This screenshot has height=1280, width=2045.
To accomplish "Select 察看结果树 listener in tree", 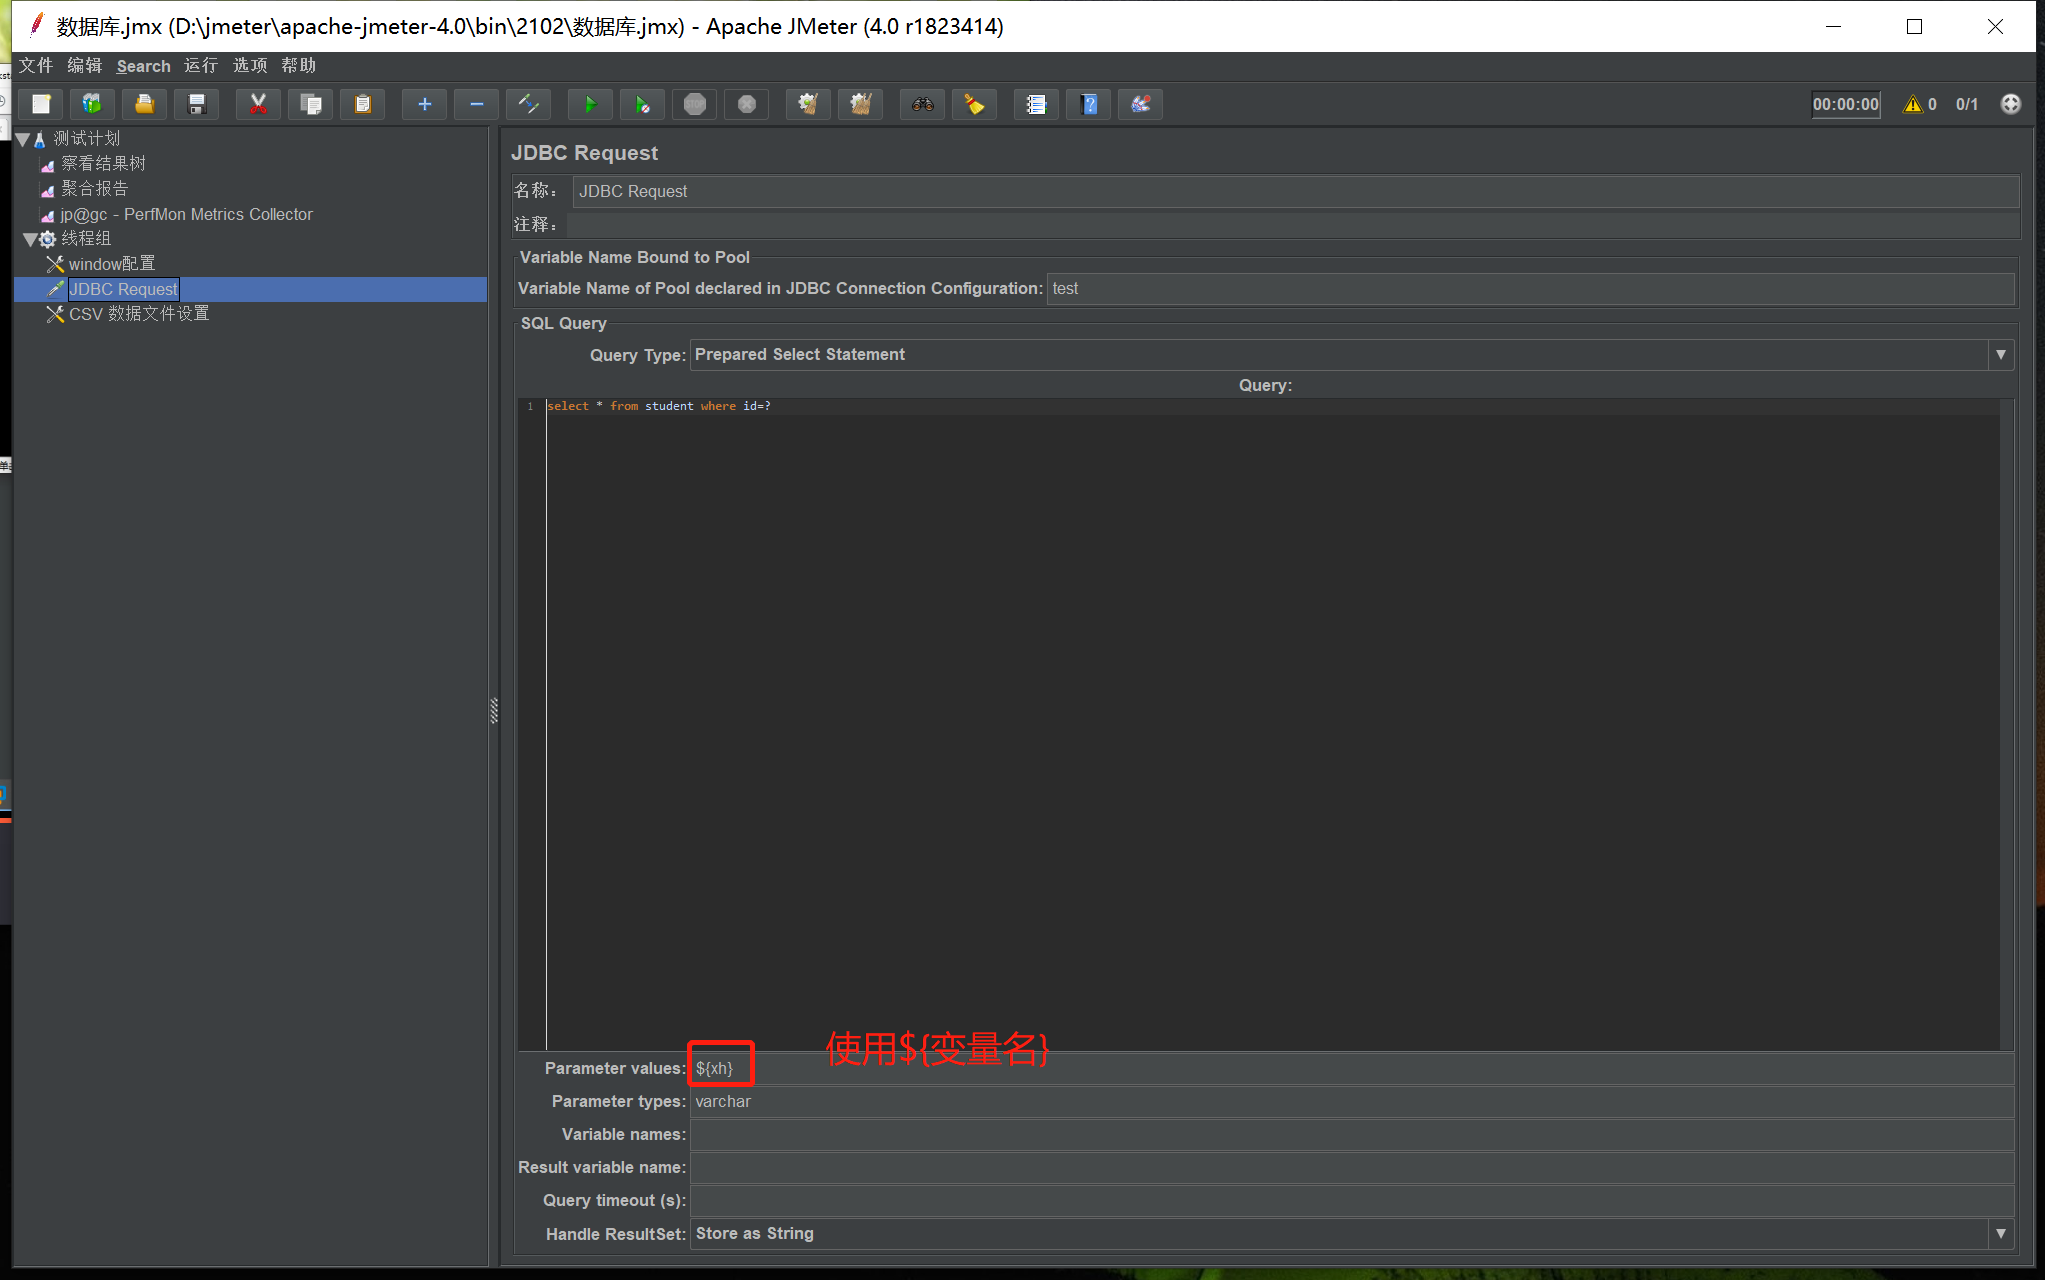I will tap(103, 164).
